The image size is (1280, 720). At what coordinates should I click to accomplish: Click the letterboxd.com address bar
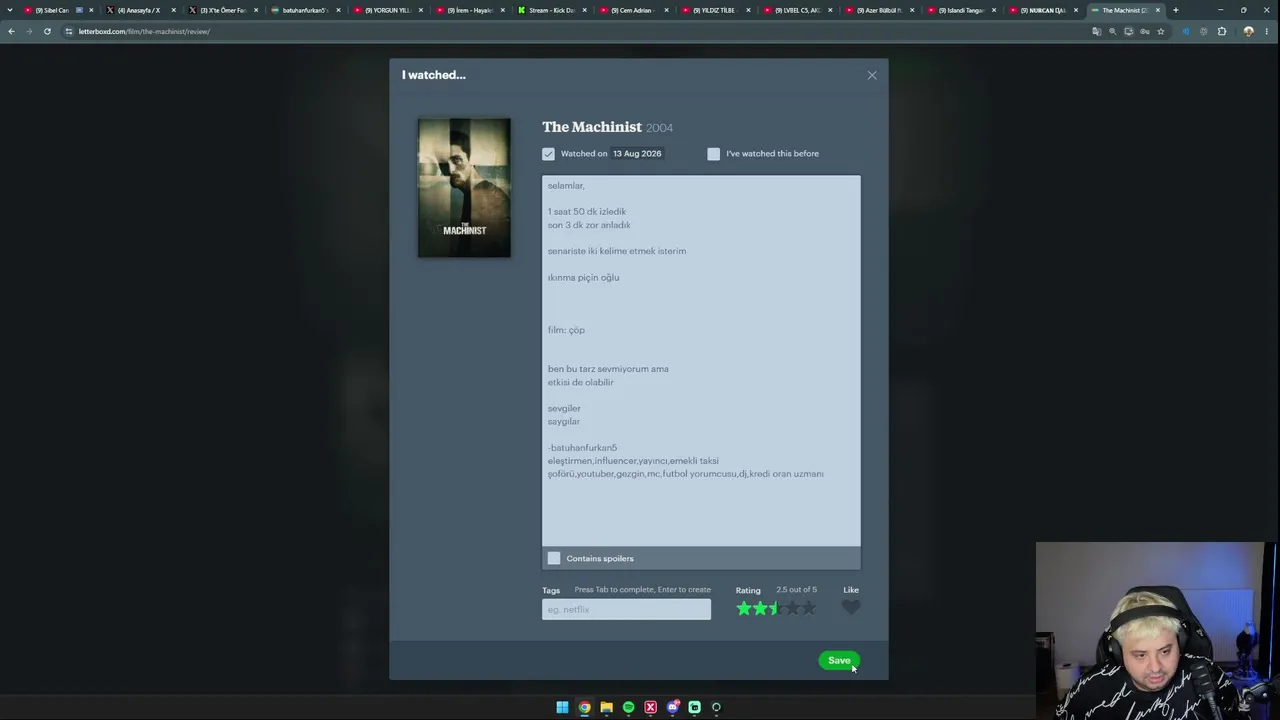(580, 31)
